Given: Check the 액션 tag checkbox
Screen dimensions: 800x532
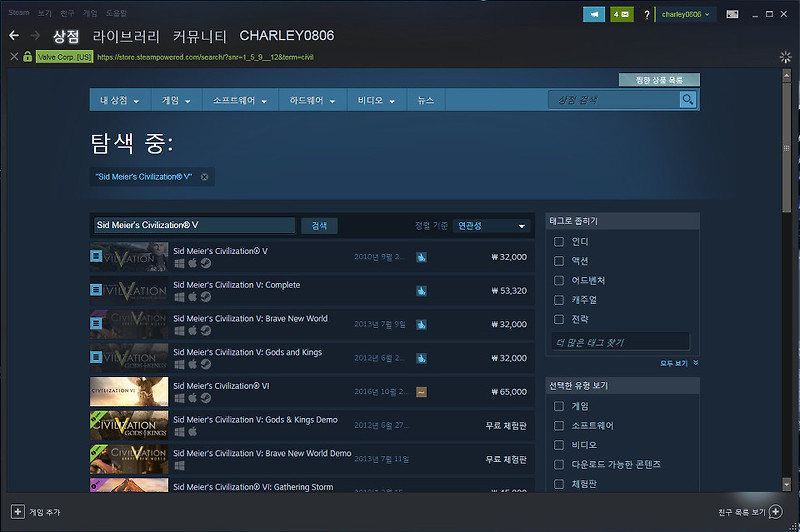Looking at the screenshot, I should [x=559, y=261].
